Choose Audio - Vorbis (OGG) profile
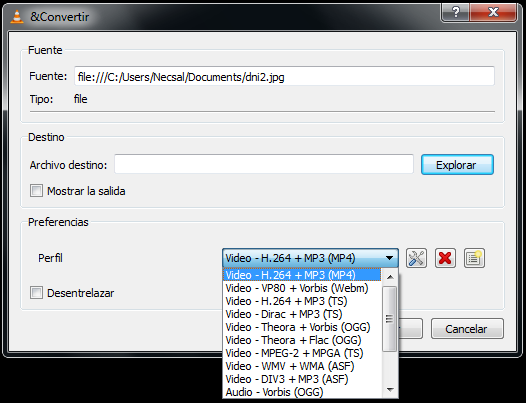Viewport: 526px width, 403px height. coord(302,392)
